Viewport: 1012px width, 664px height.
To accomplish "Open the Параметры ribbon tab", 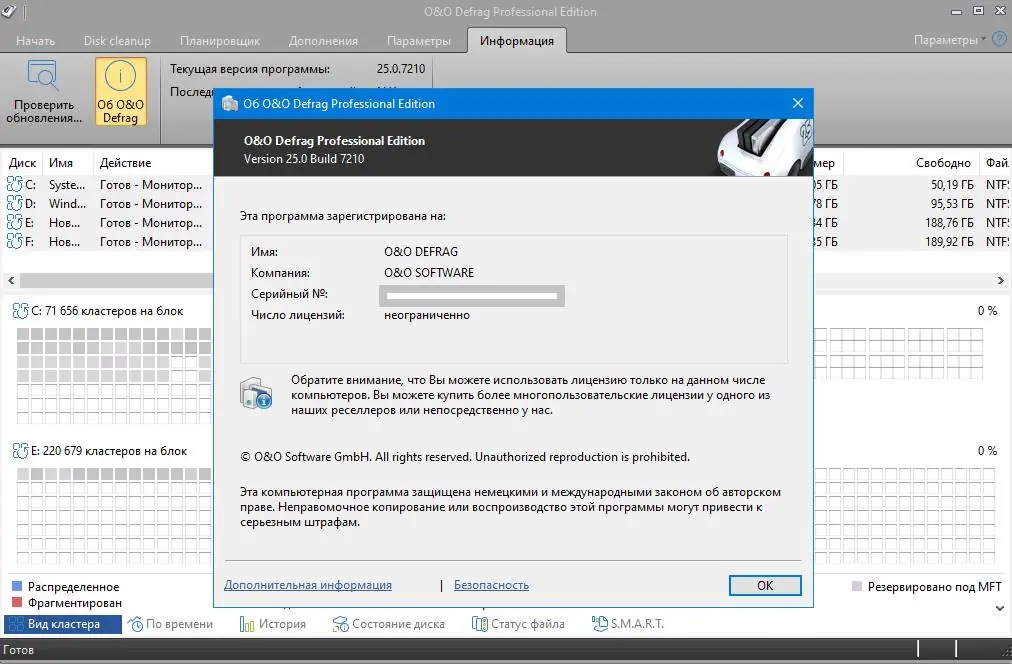I will [418, 41].
